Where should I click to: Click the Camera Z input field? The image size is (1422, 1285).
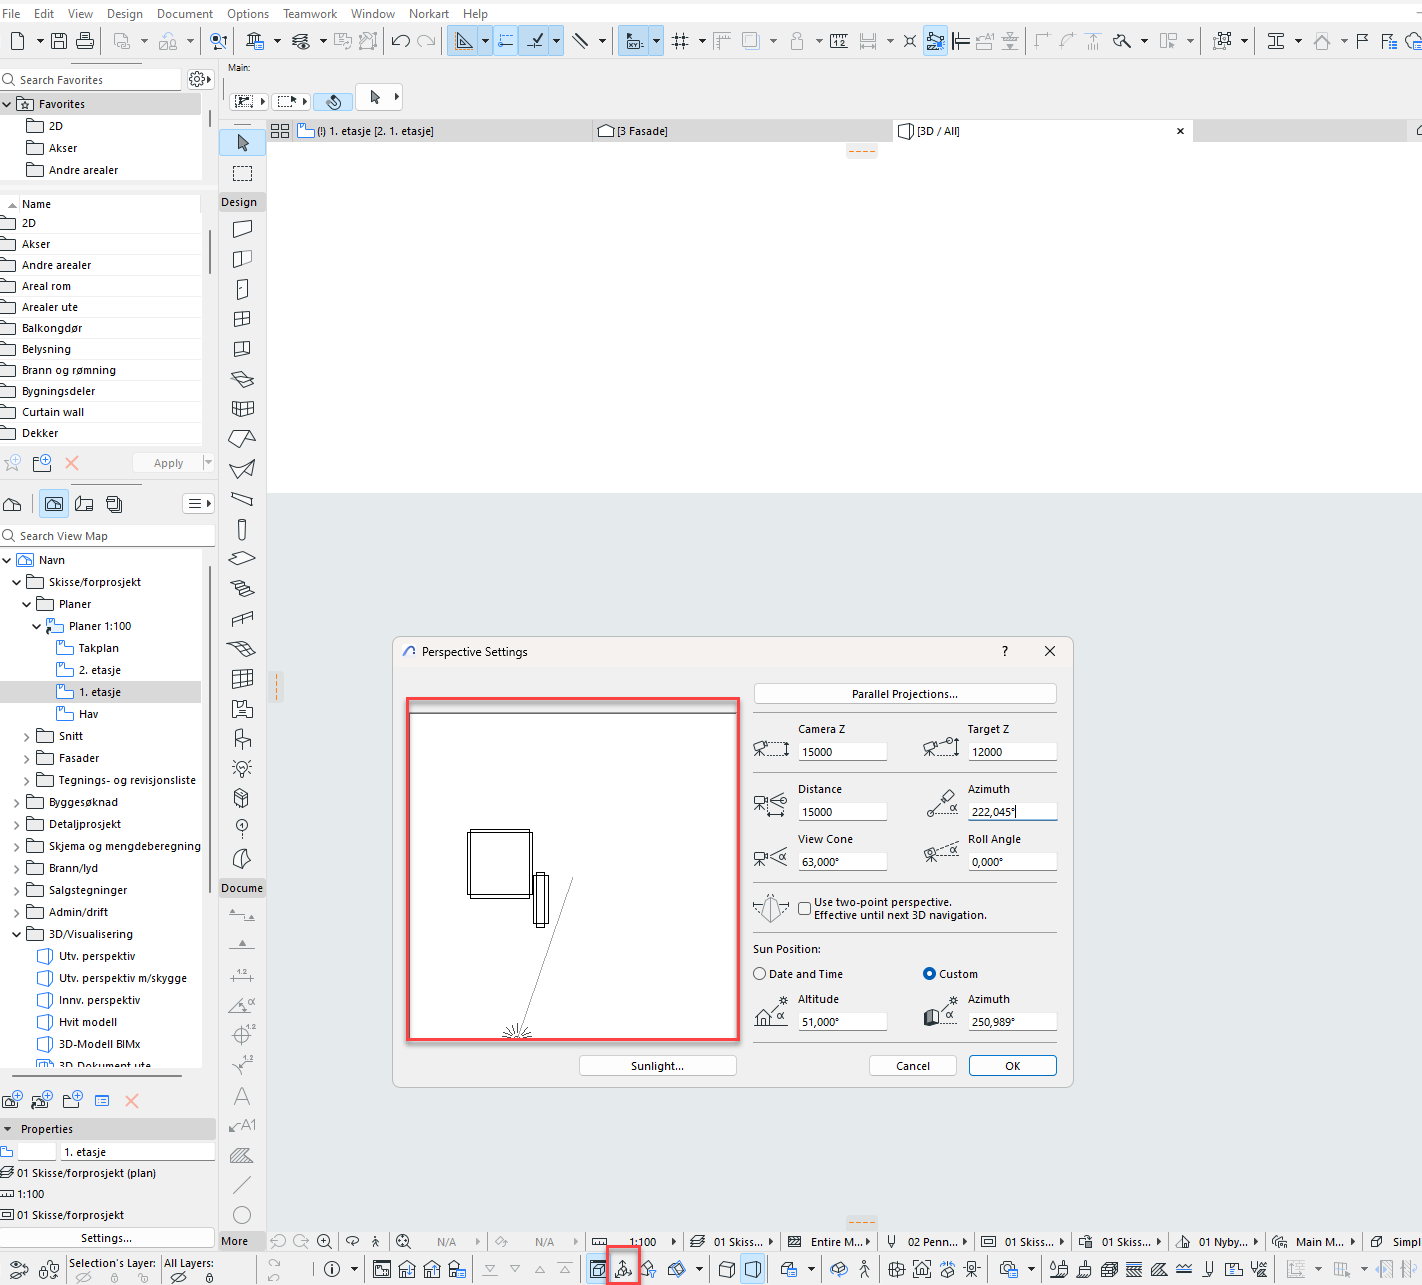[842, 752]
